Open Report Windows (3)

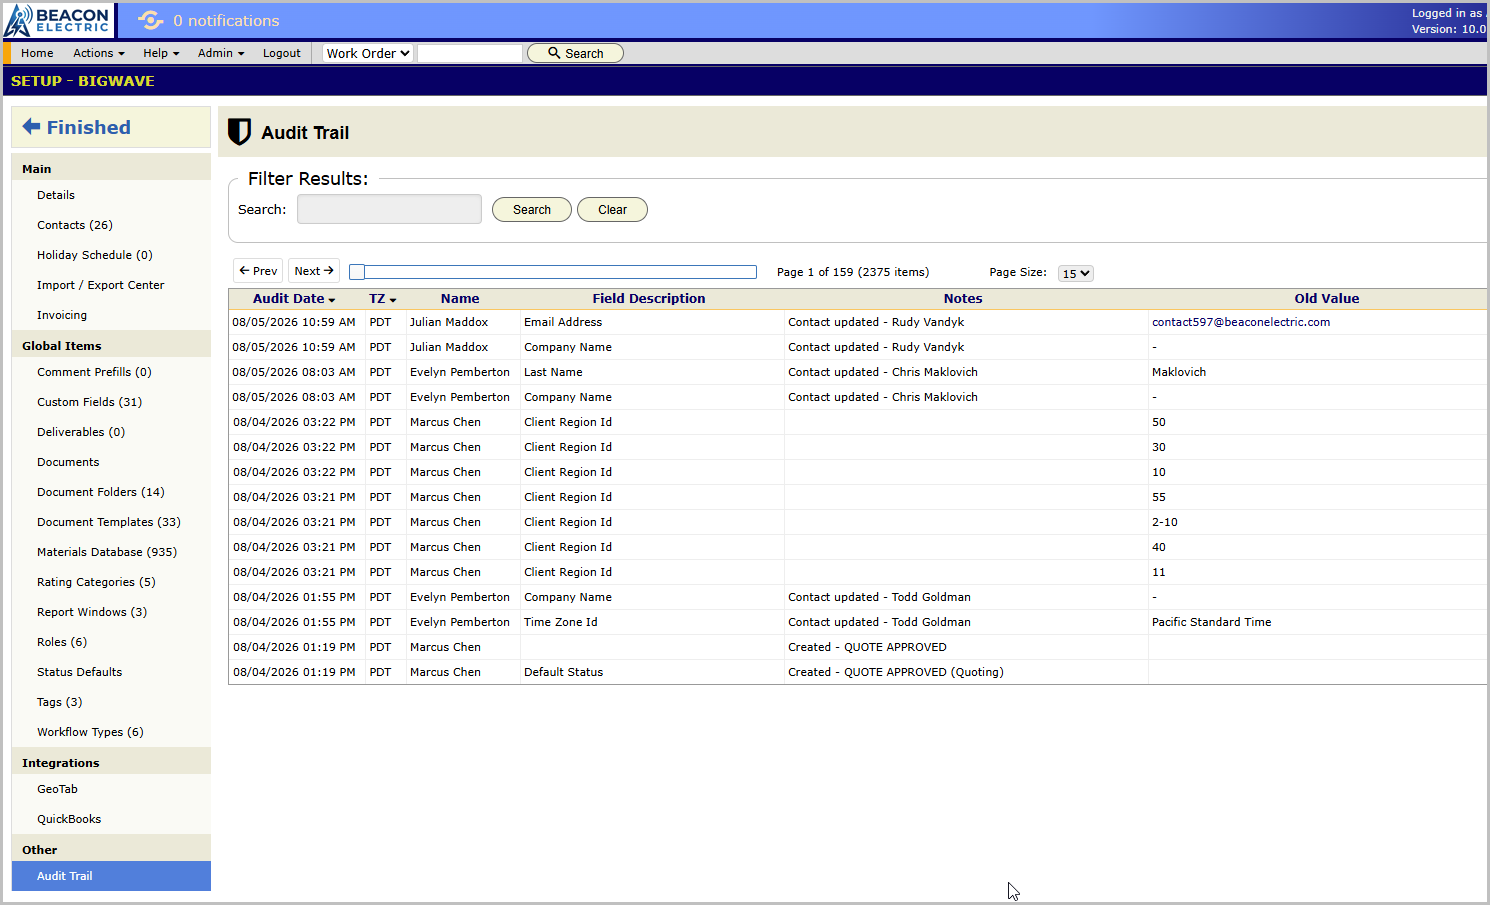coord(92,612)
